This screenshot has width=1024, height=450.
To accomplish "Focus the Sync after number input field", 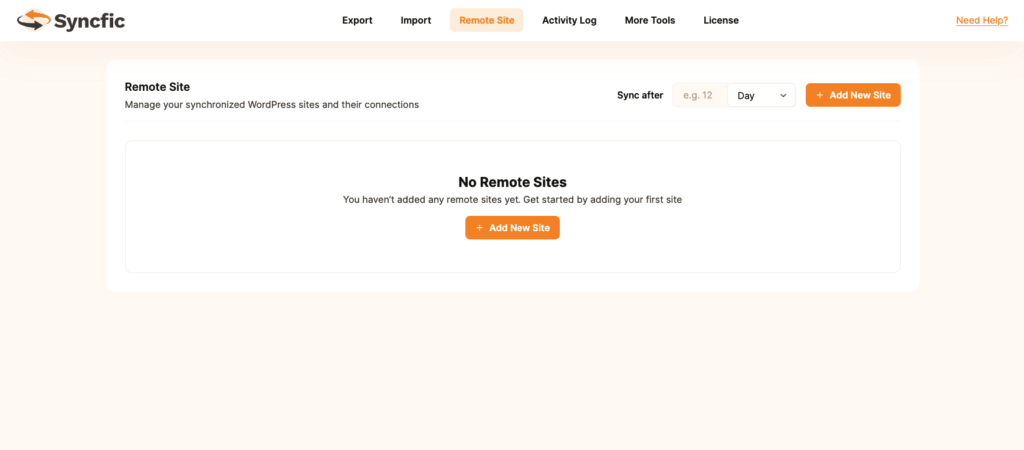I will click(x=699, y=95).
